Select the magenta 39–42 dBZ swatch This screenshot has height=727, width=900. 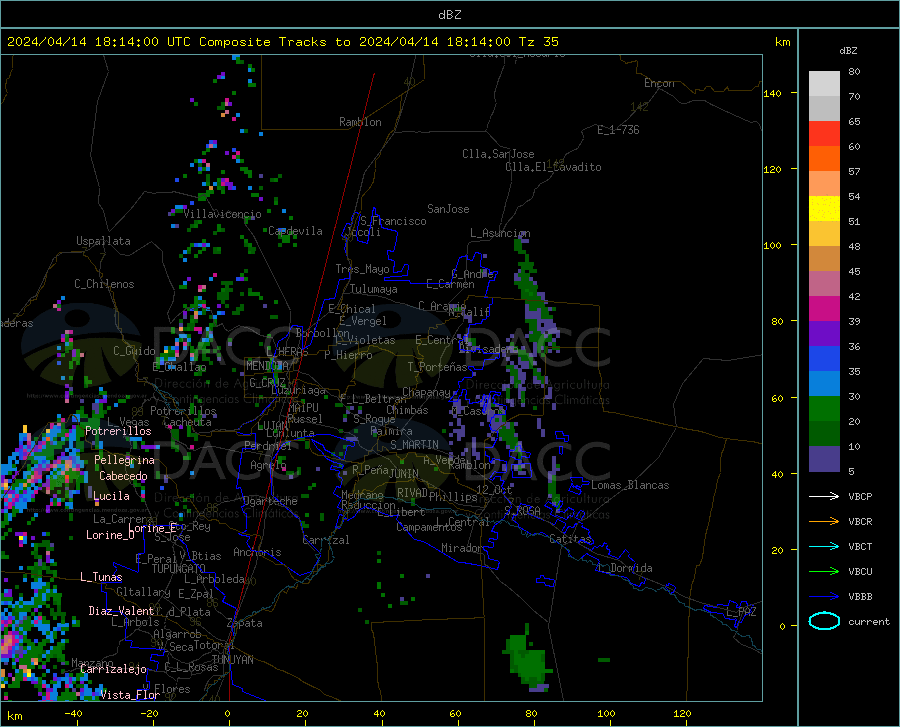pos(824,309)
